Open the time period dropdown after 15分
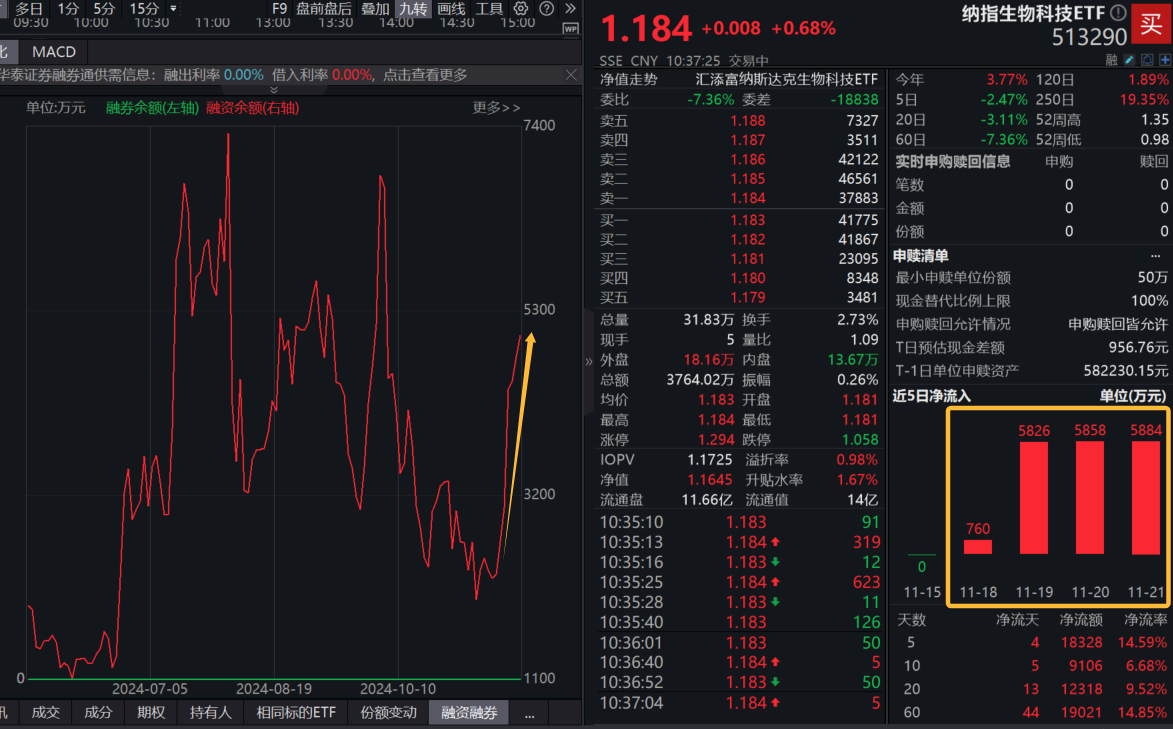1173x729 pixels. pyautogui.click(x=174, y=9)
